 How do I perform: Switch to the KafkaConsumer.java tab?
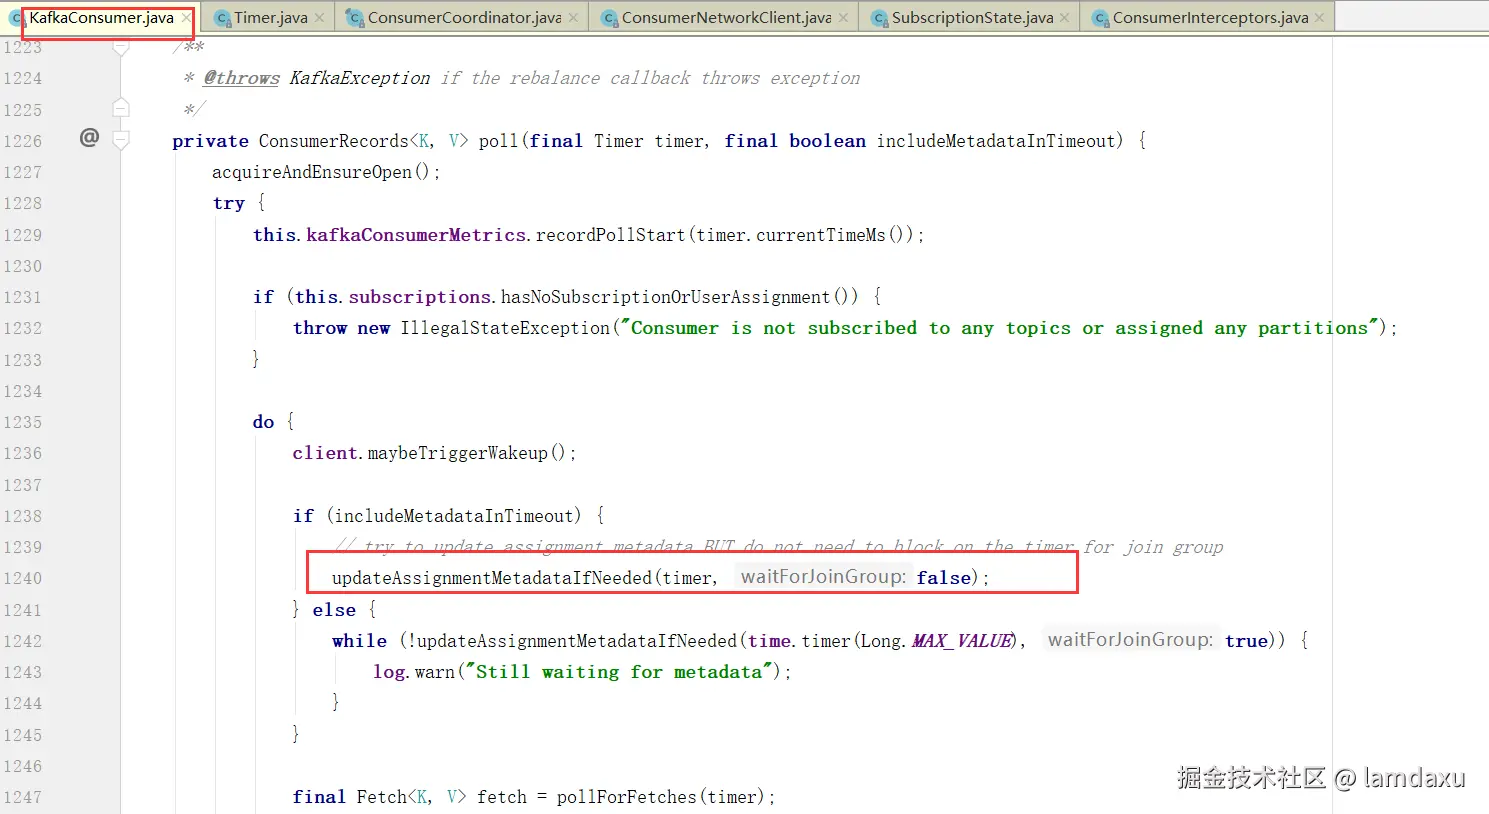tap(101, 17)
